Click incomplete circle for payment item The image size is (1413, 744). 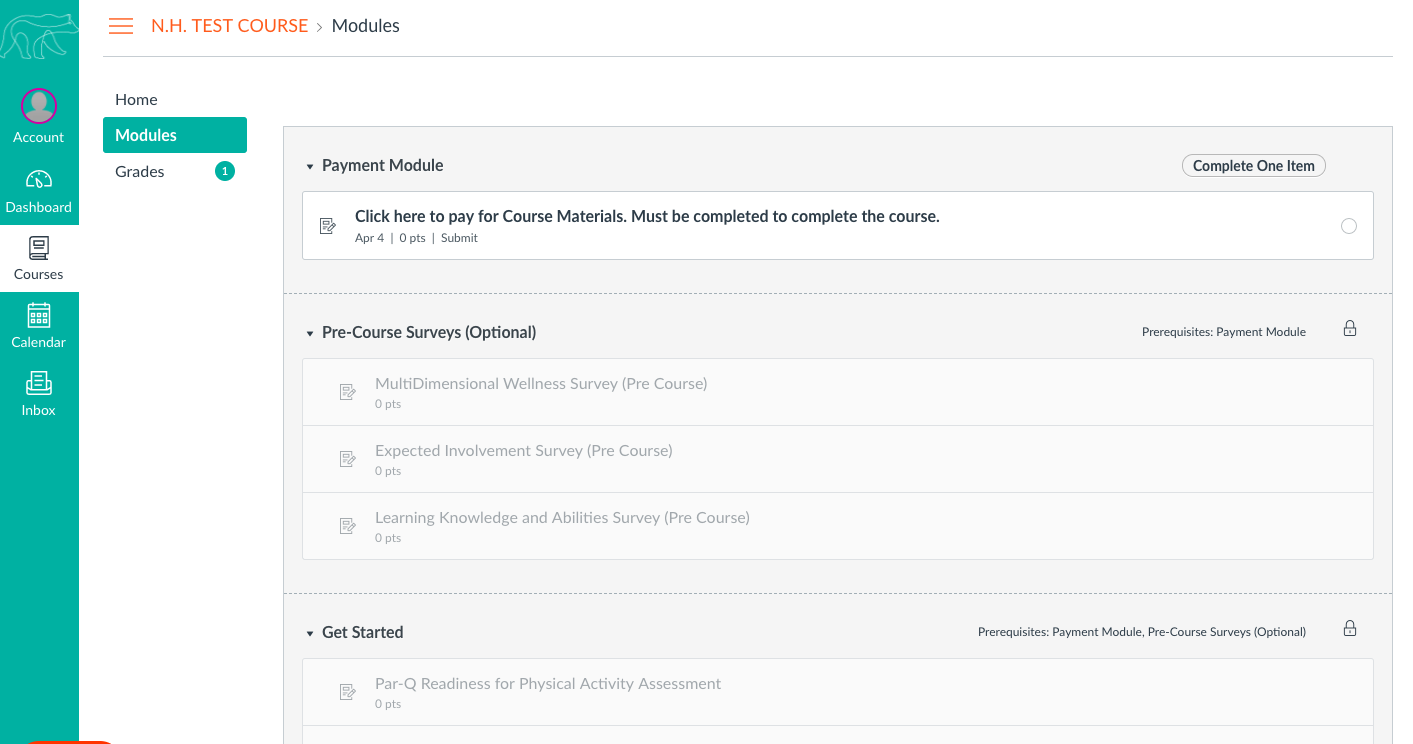pos(1349,226)
